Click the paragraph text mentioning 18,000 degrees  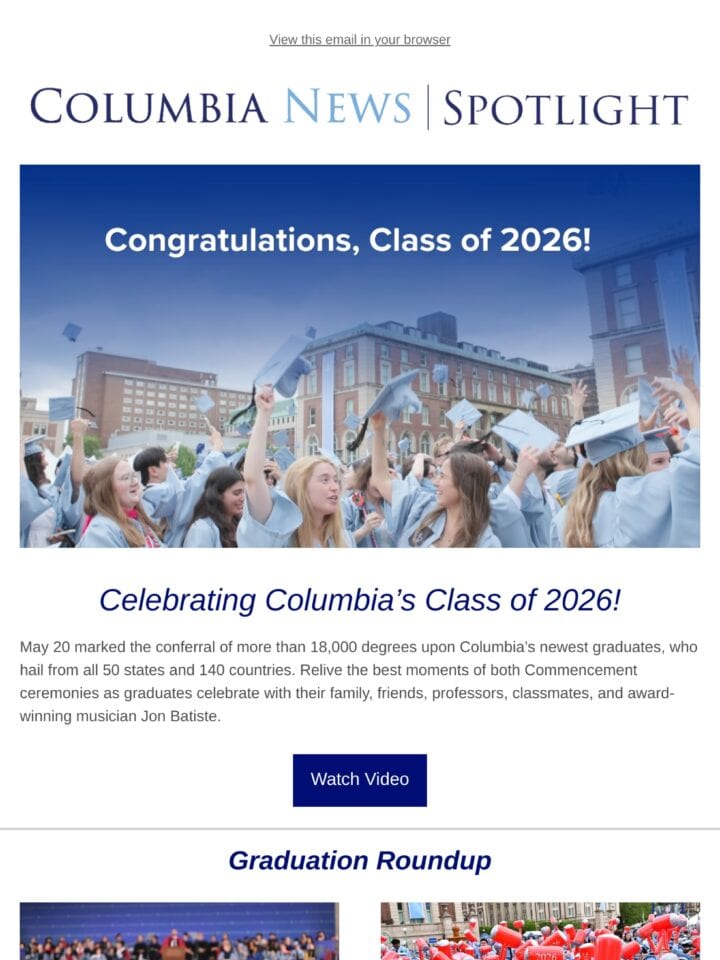click(359, 681)
